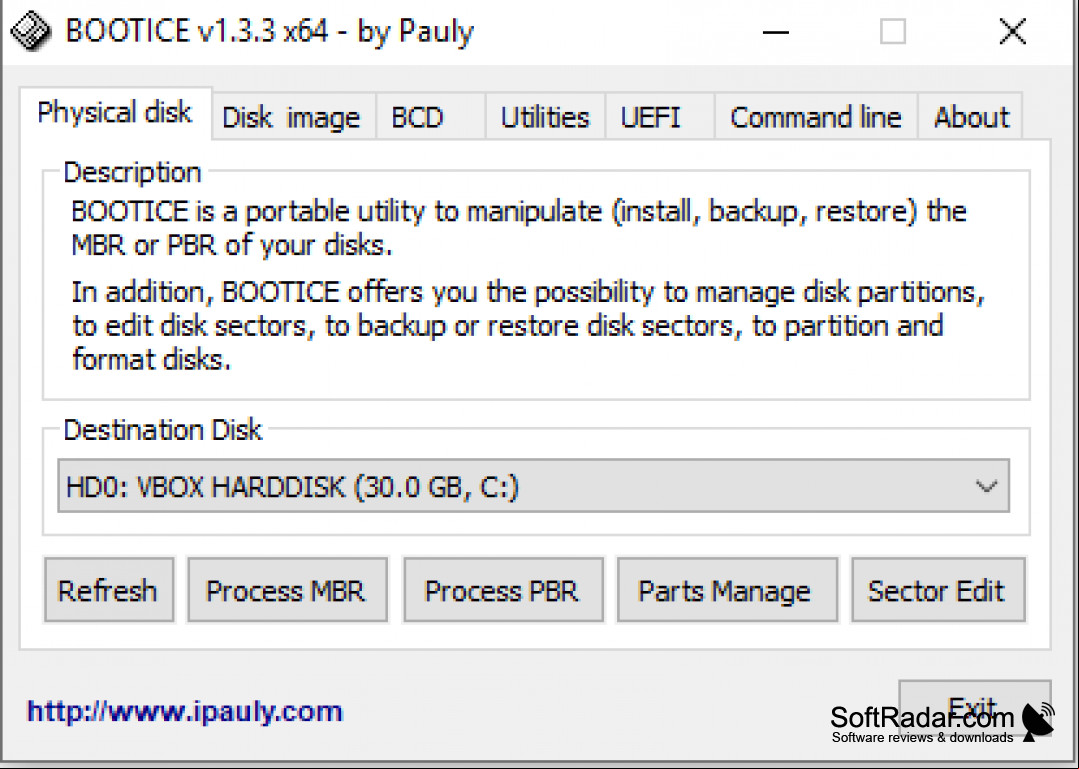Launch the Parts Manage dialog
This screenshot has width=1079, height=769.
tap(727, 590)
